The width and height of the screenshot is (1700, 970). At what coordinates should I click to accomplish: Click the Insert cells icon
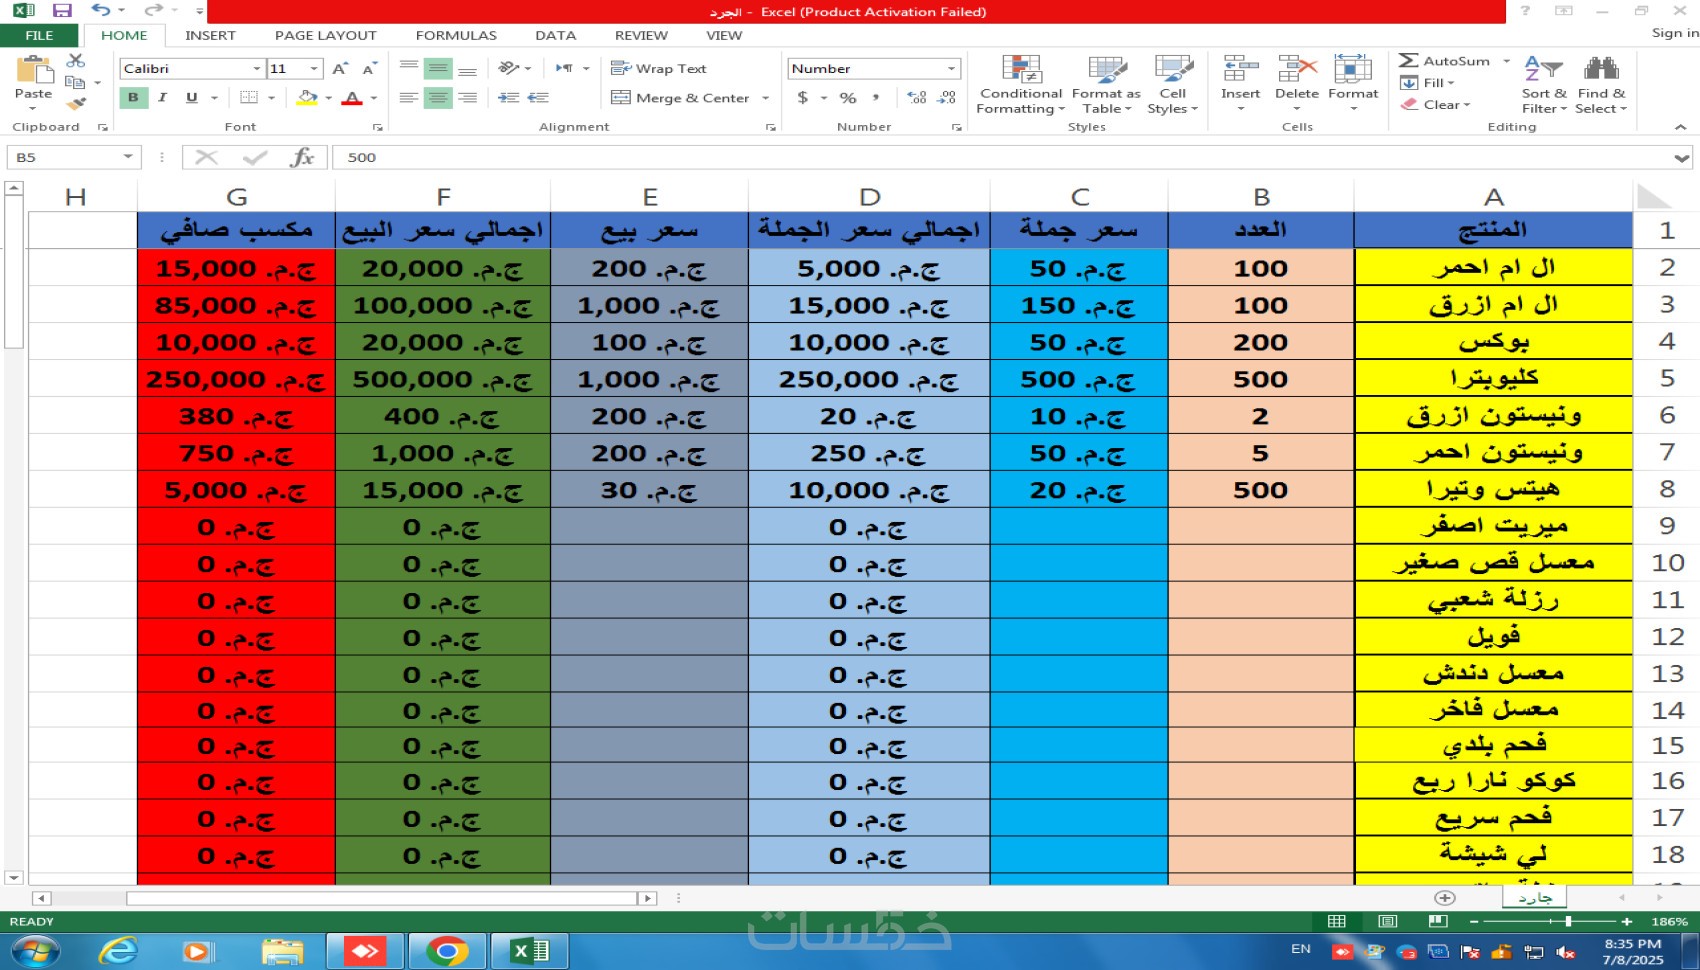(x=1240, y=70)
